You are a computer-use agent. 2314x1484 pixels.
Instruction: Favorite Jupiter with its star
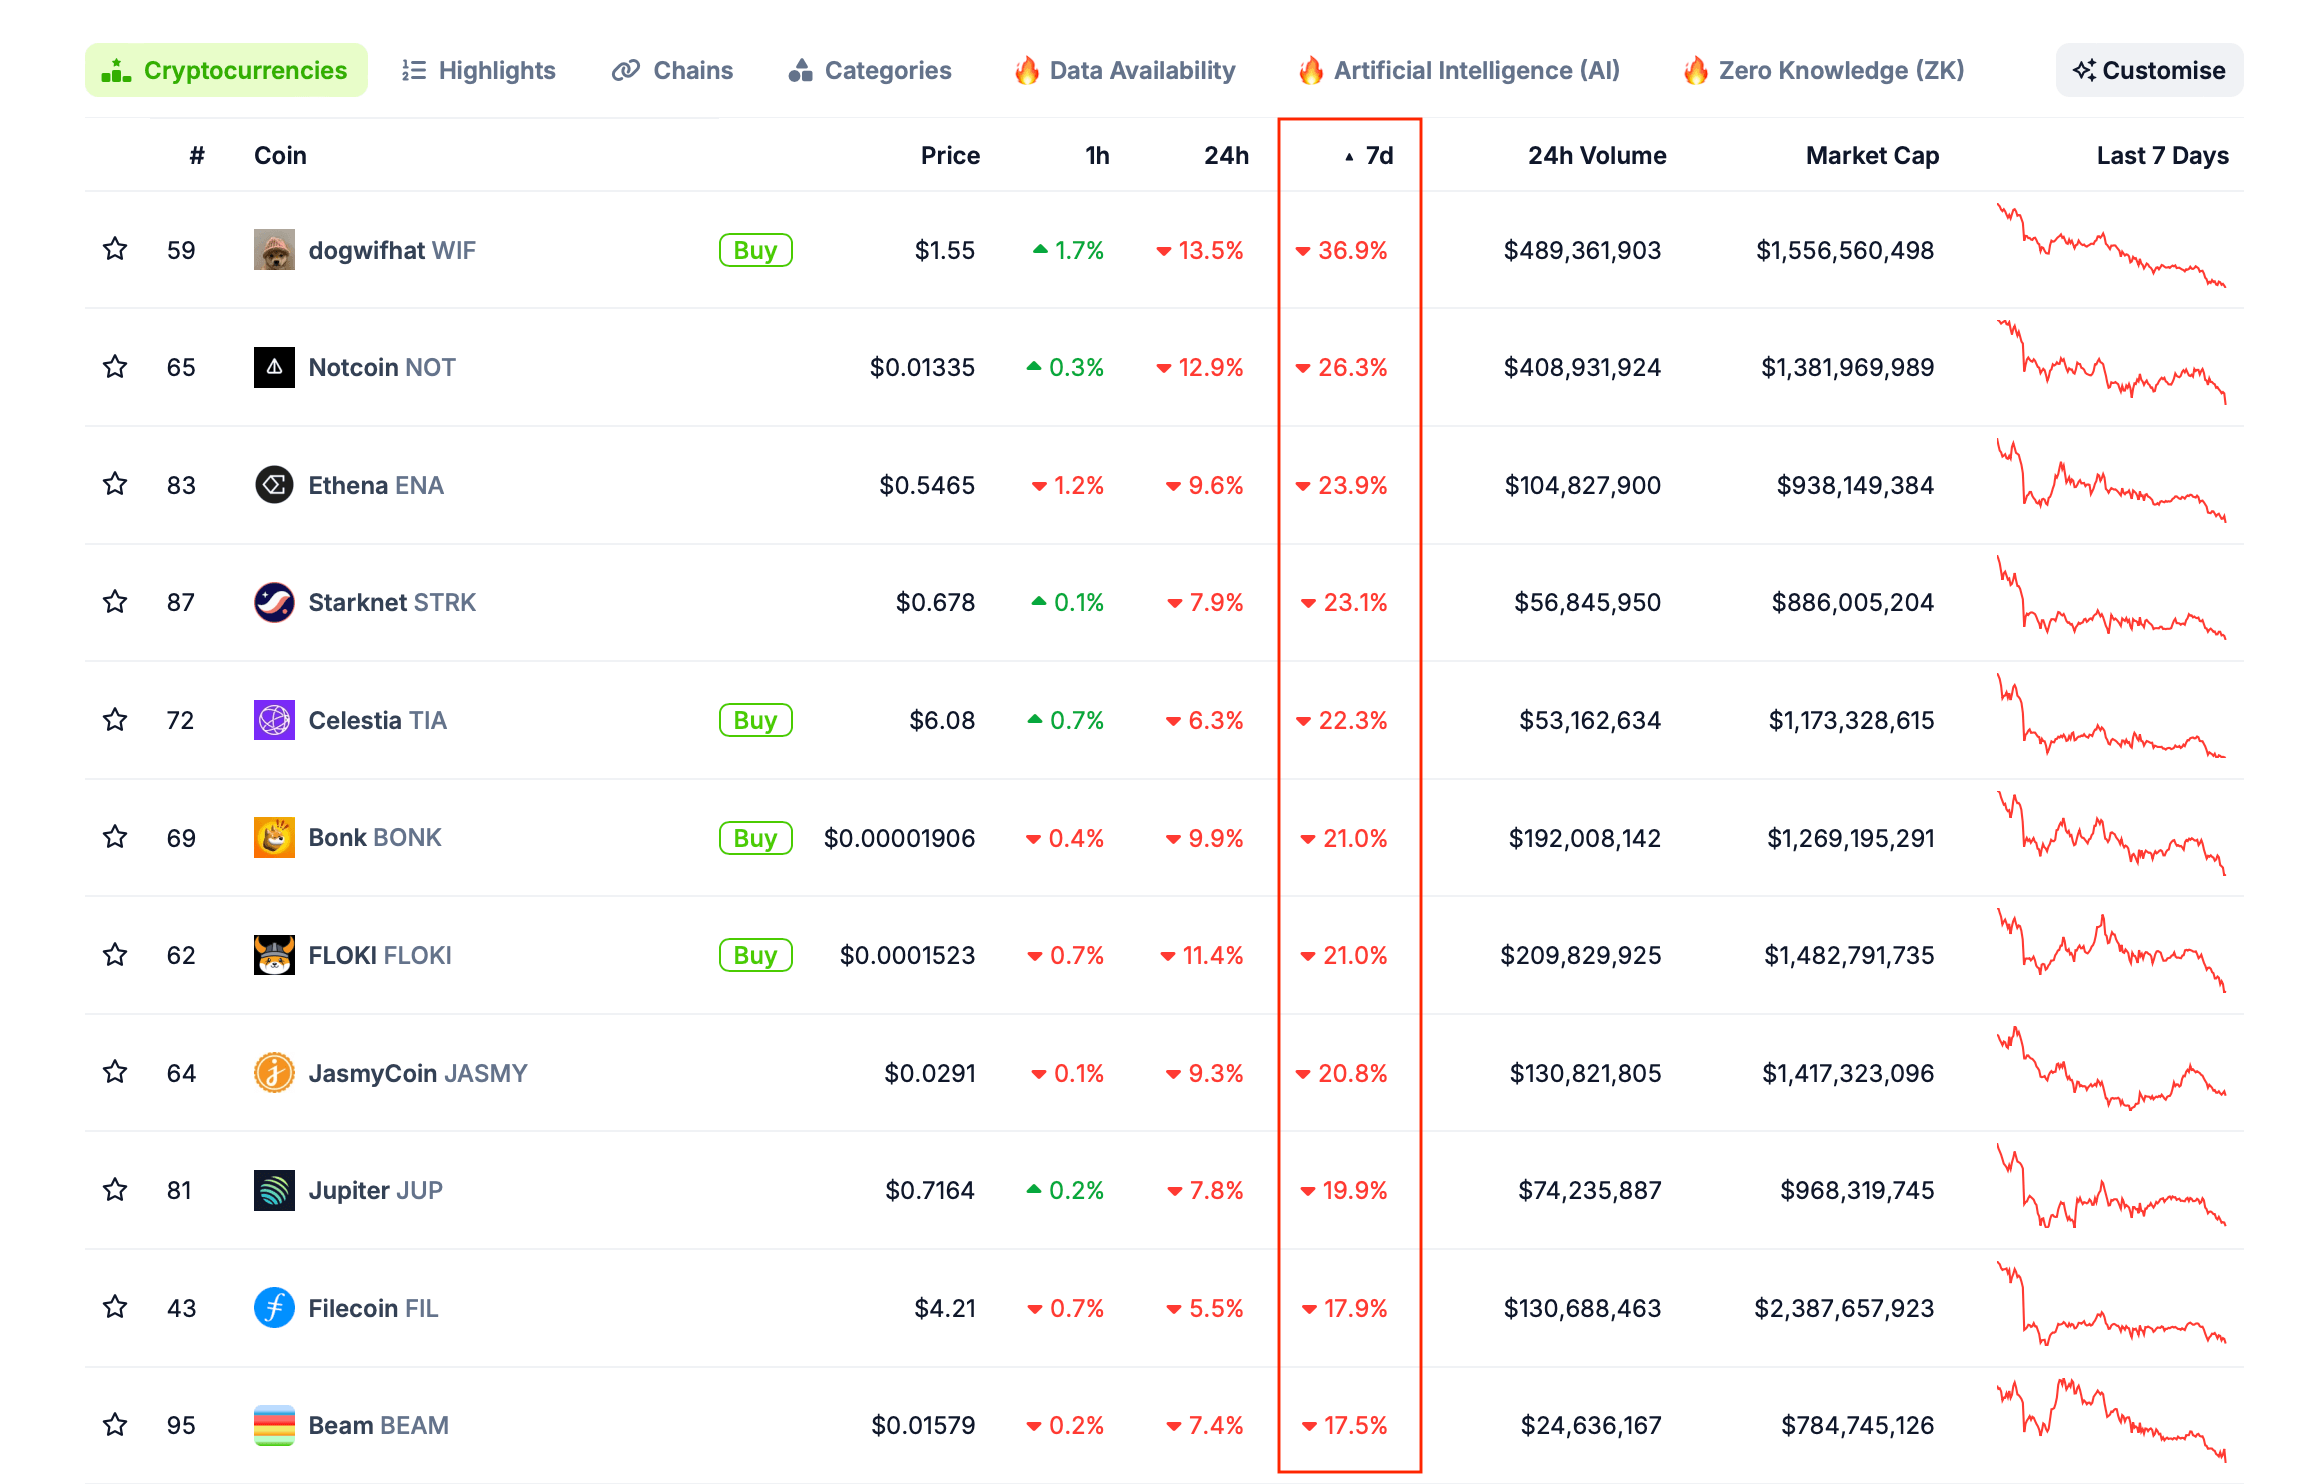115,1189
